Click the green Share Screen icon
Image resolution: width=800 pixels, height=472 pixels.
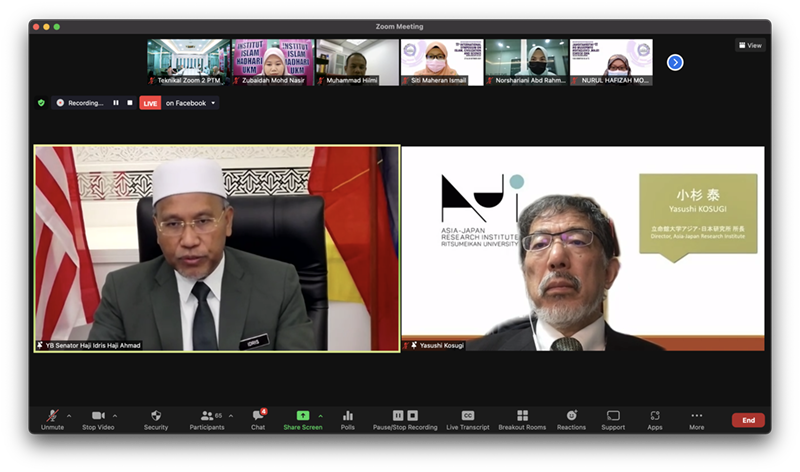[x=303, y=416]
